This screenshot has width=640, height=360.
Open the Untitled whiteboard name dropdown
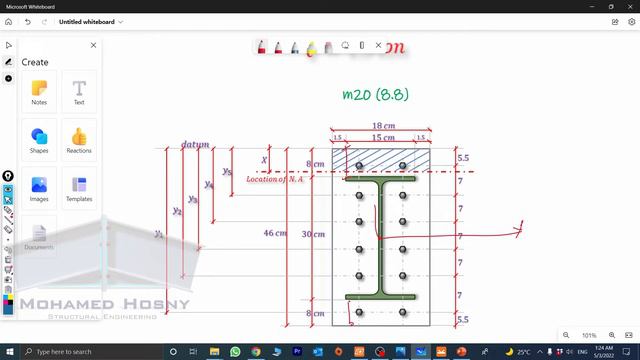click(x=91, y=22)
